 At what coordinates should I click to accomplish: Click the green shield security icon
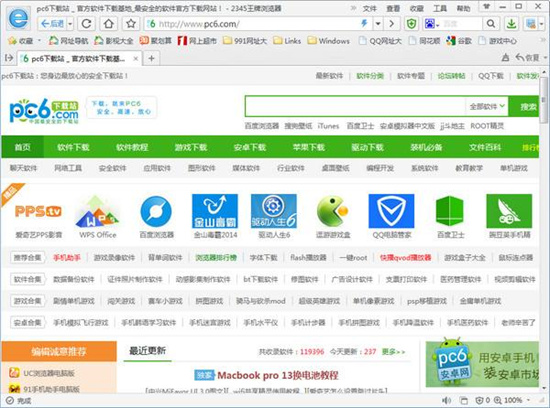point(411,24)
